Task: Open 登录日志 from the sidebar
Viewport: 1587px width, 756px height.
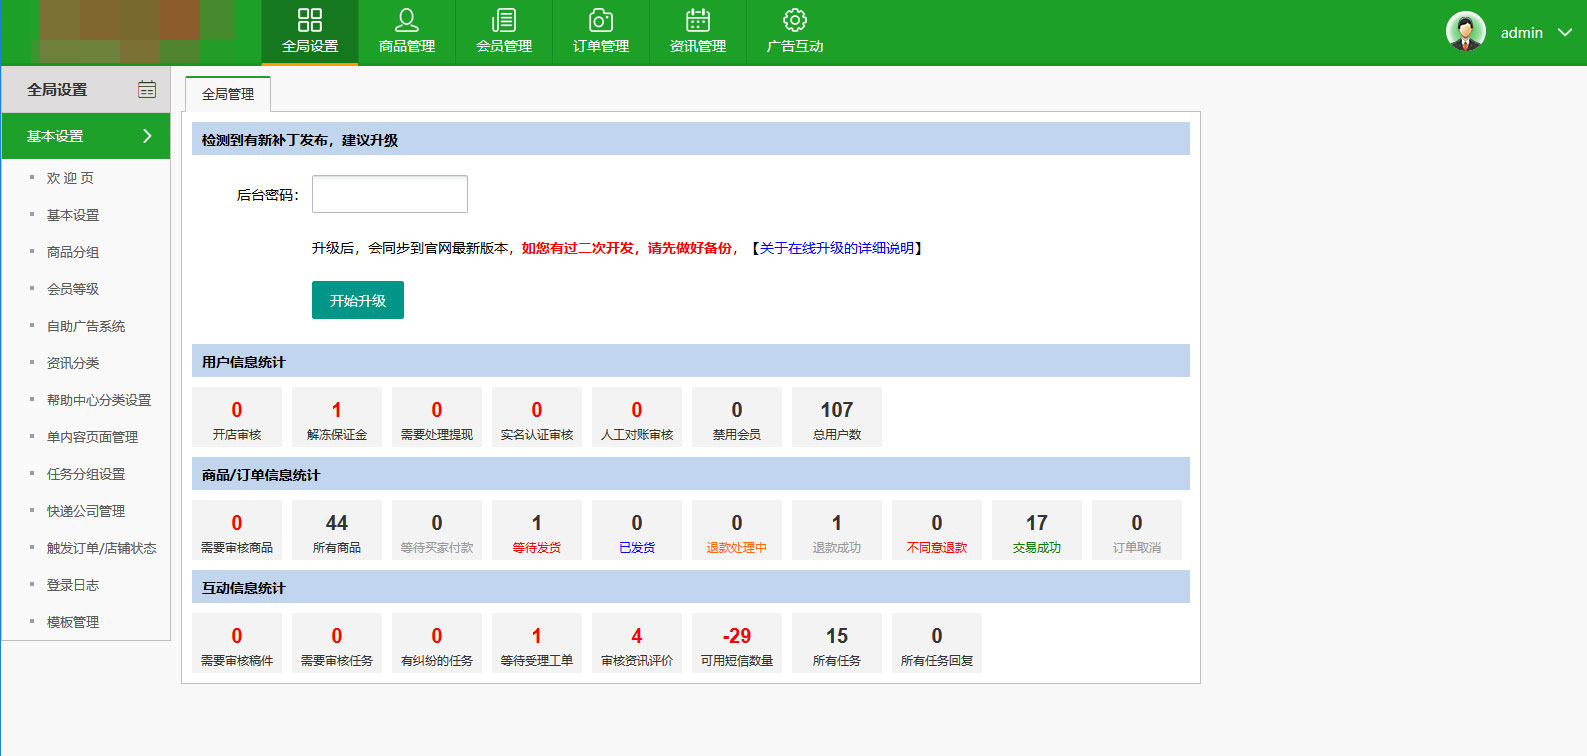Action: click(73, 585)
